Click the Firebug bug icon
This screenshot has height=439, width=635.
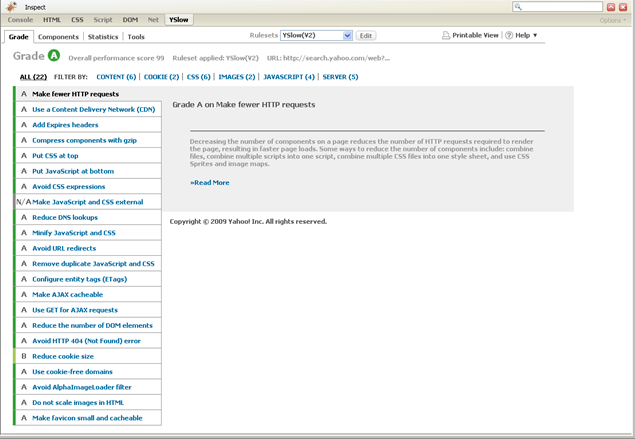pos(11,7)
